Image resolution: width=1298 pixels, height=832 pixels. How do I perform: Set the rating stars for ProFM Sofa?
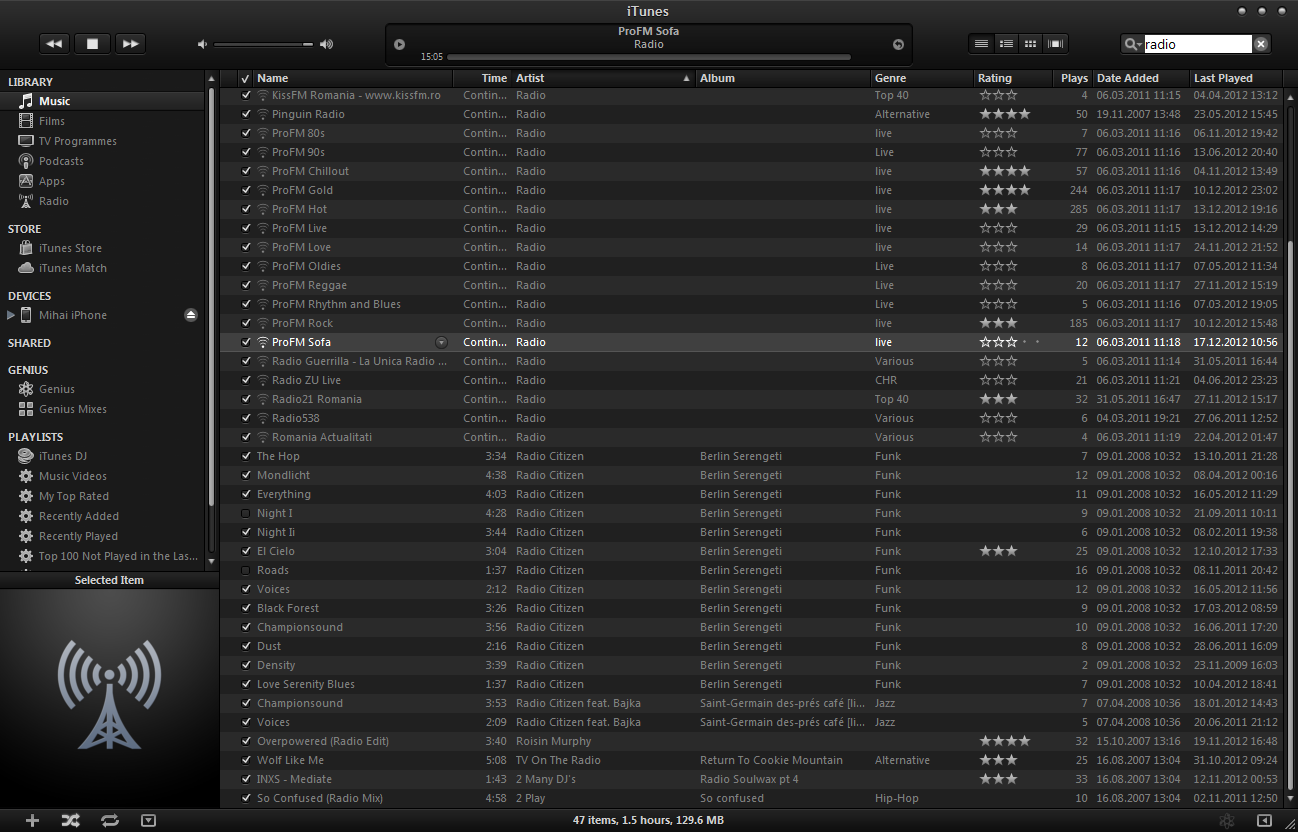coord(1010,342)
